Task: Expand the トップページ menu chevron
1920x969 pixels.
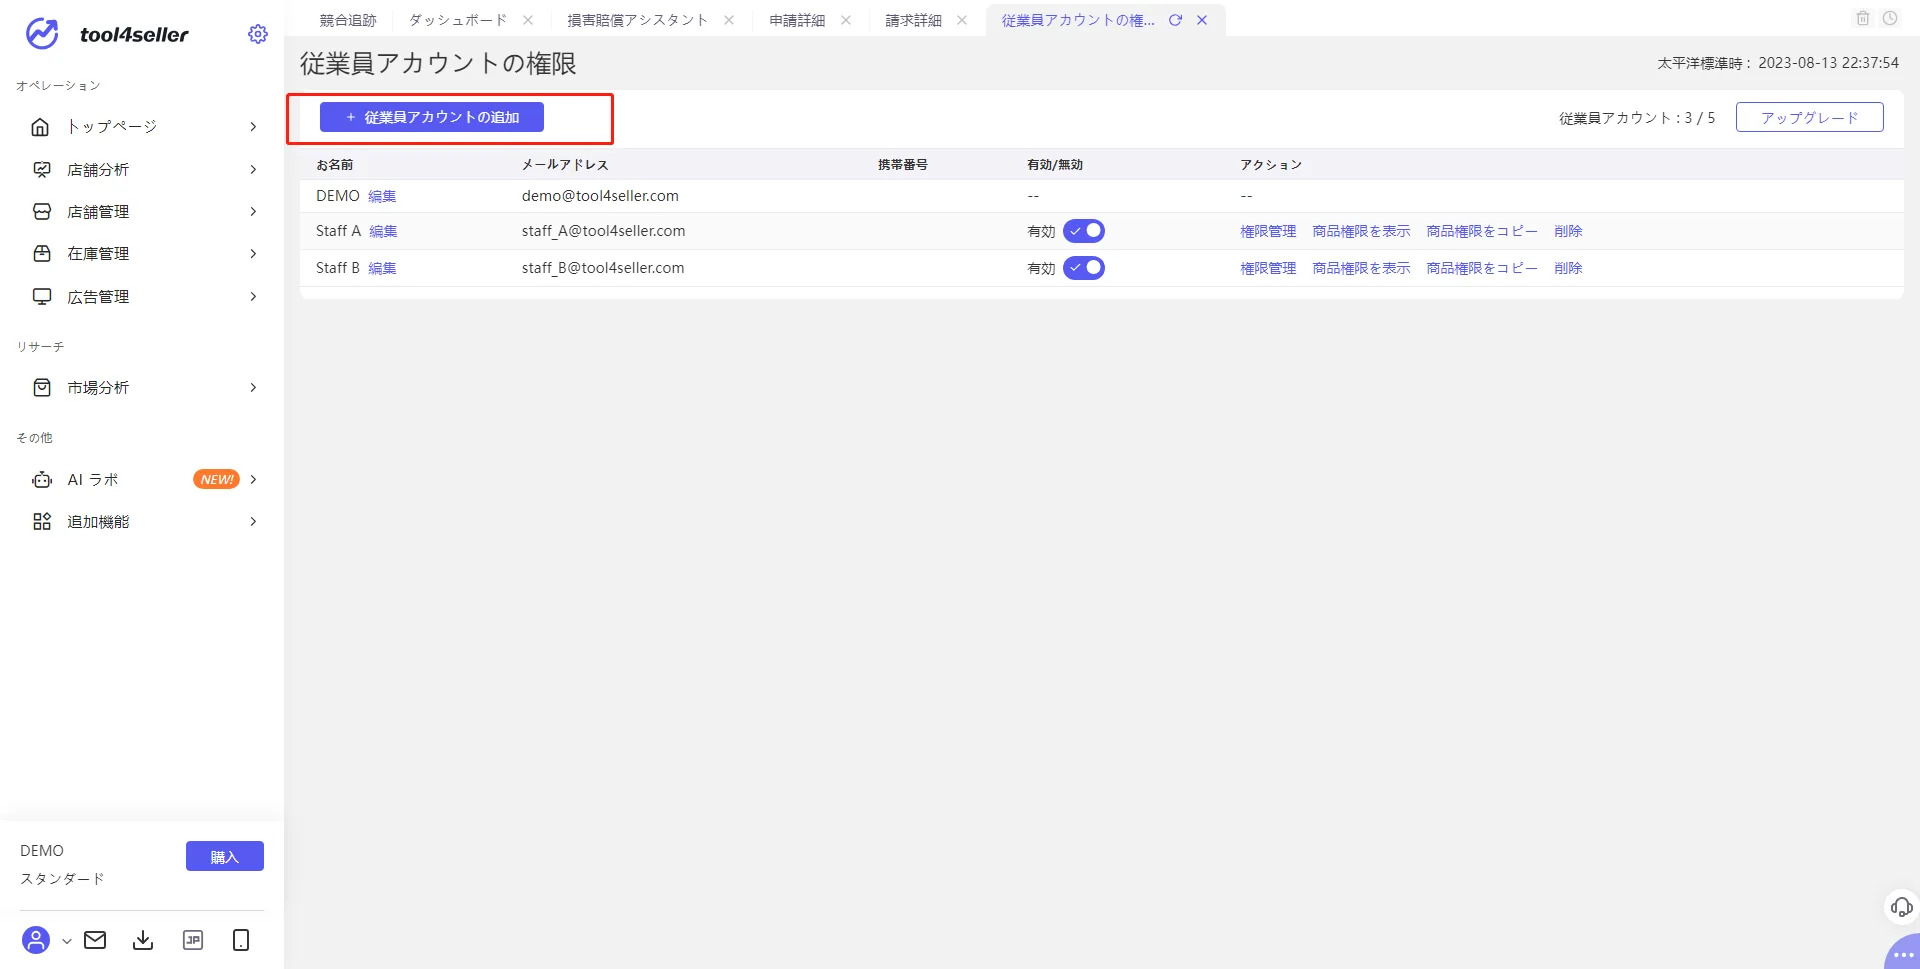Action: click(x=253, y=127)
